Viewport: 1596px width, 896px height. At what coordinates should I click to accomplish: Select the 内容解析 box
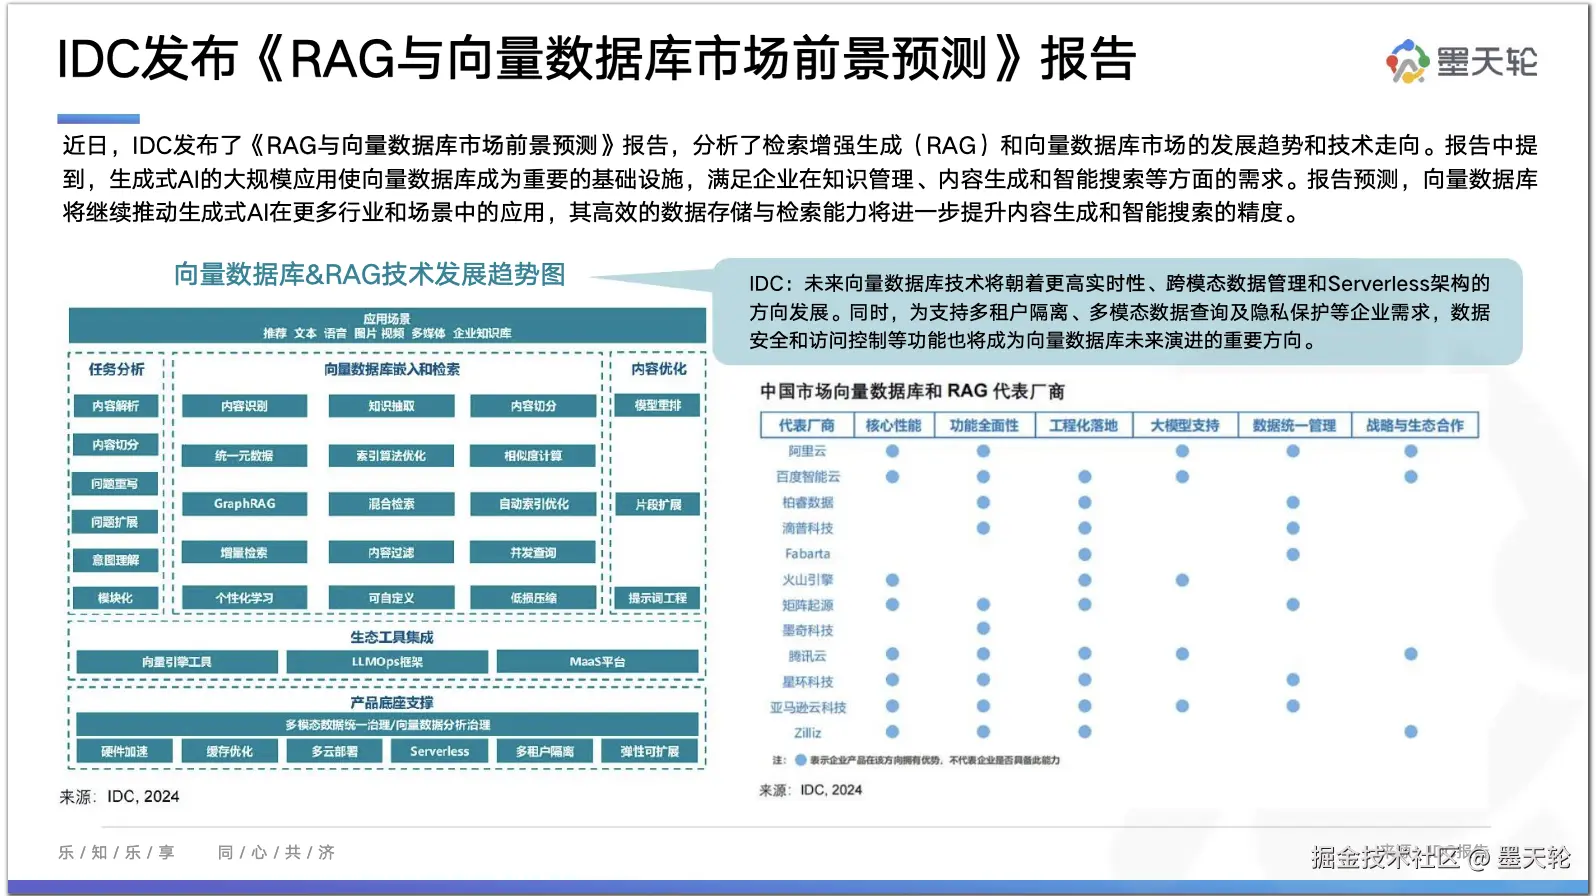116,406
